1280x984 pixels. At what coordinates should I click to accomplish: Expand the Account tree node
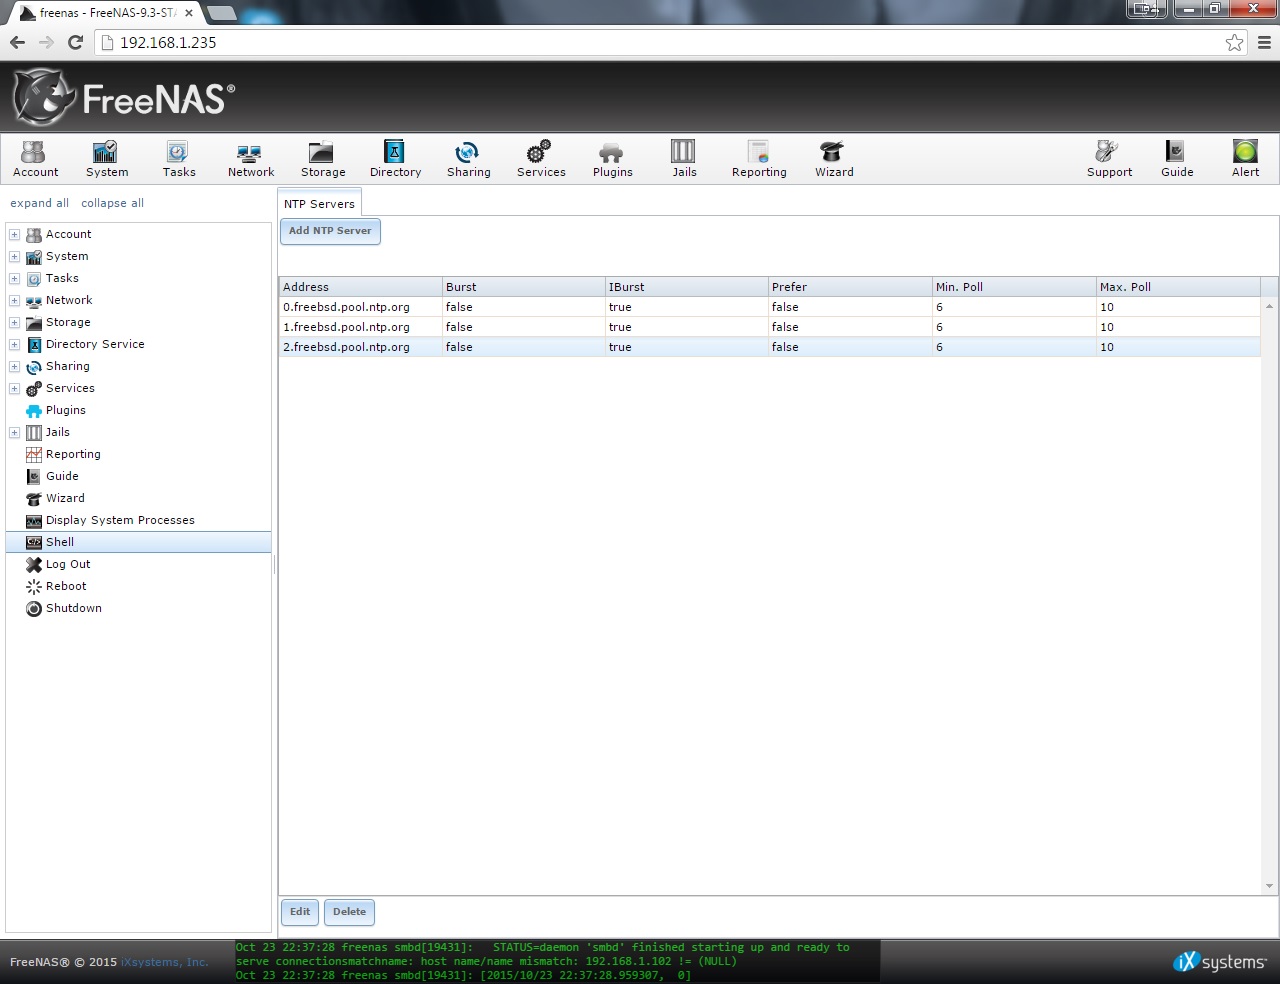click(14, 234)
